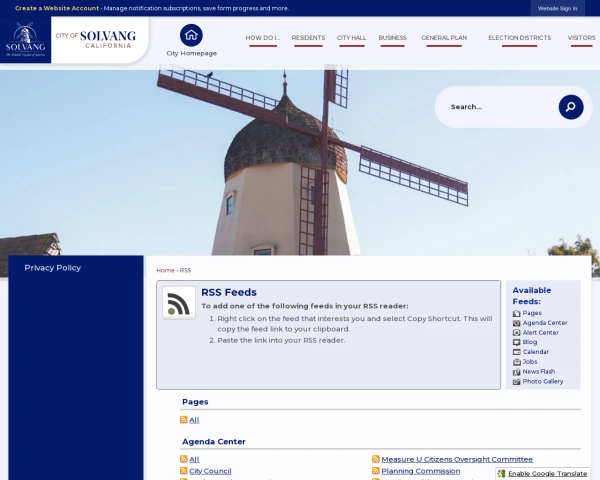Go to Home breadcrumb link
This screenshot has width=600, height=480.
(165, 270)
